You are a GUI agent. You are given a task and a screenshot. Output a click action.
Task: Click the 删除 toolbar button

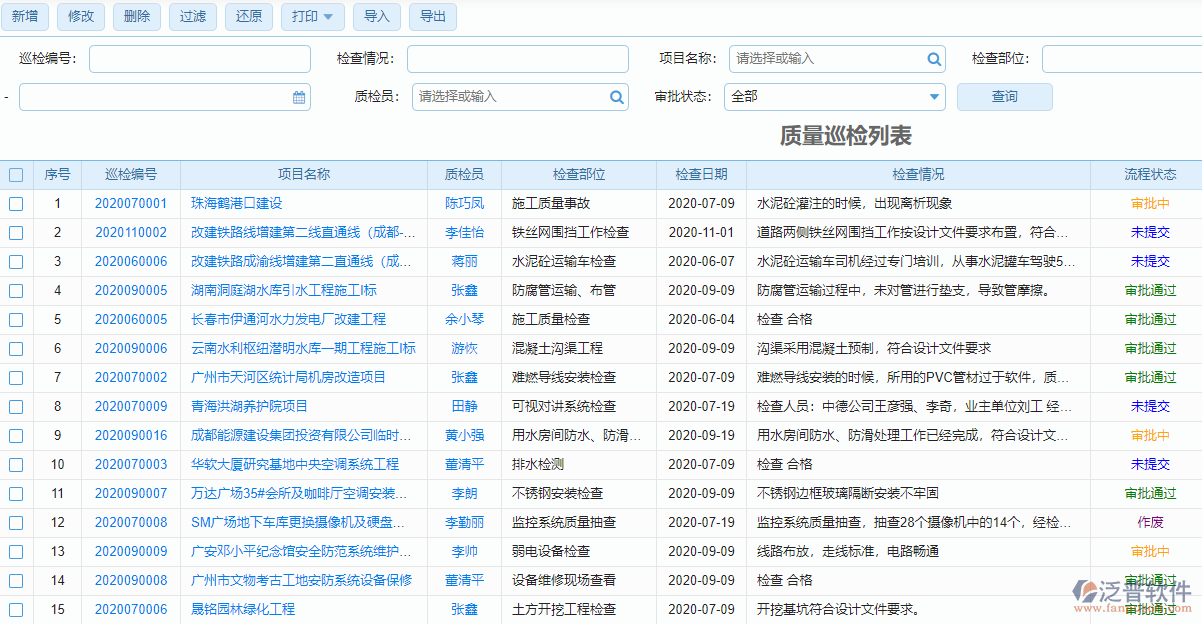point(136,17)
